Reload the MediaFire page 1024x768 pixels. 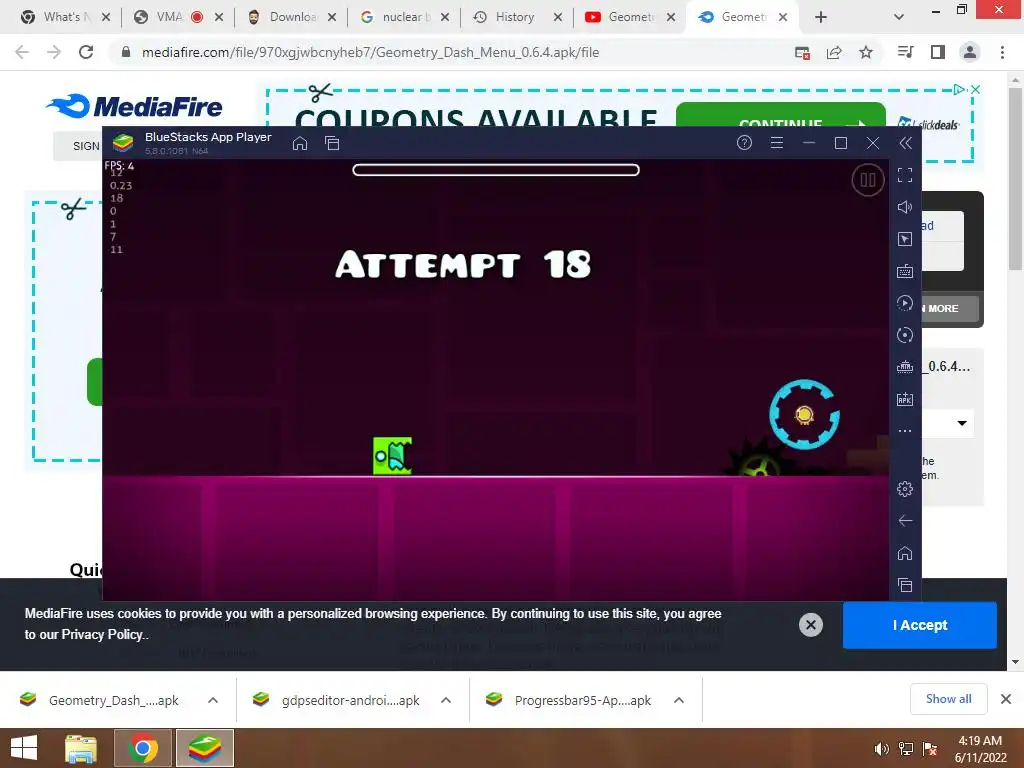86,52
